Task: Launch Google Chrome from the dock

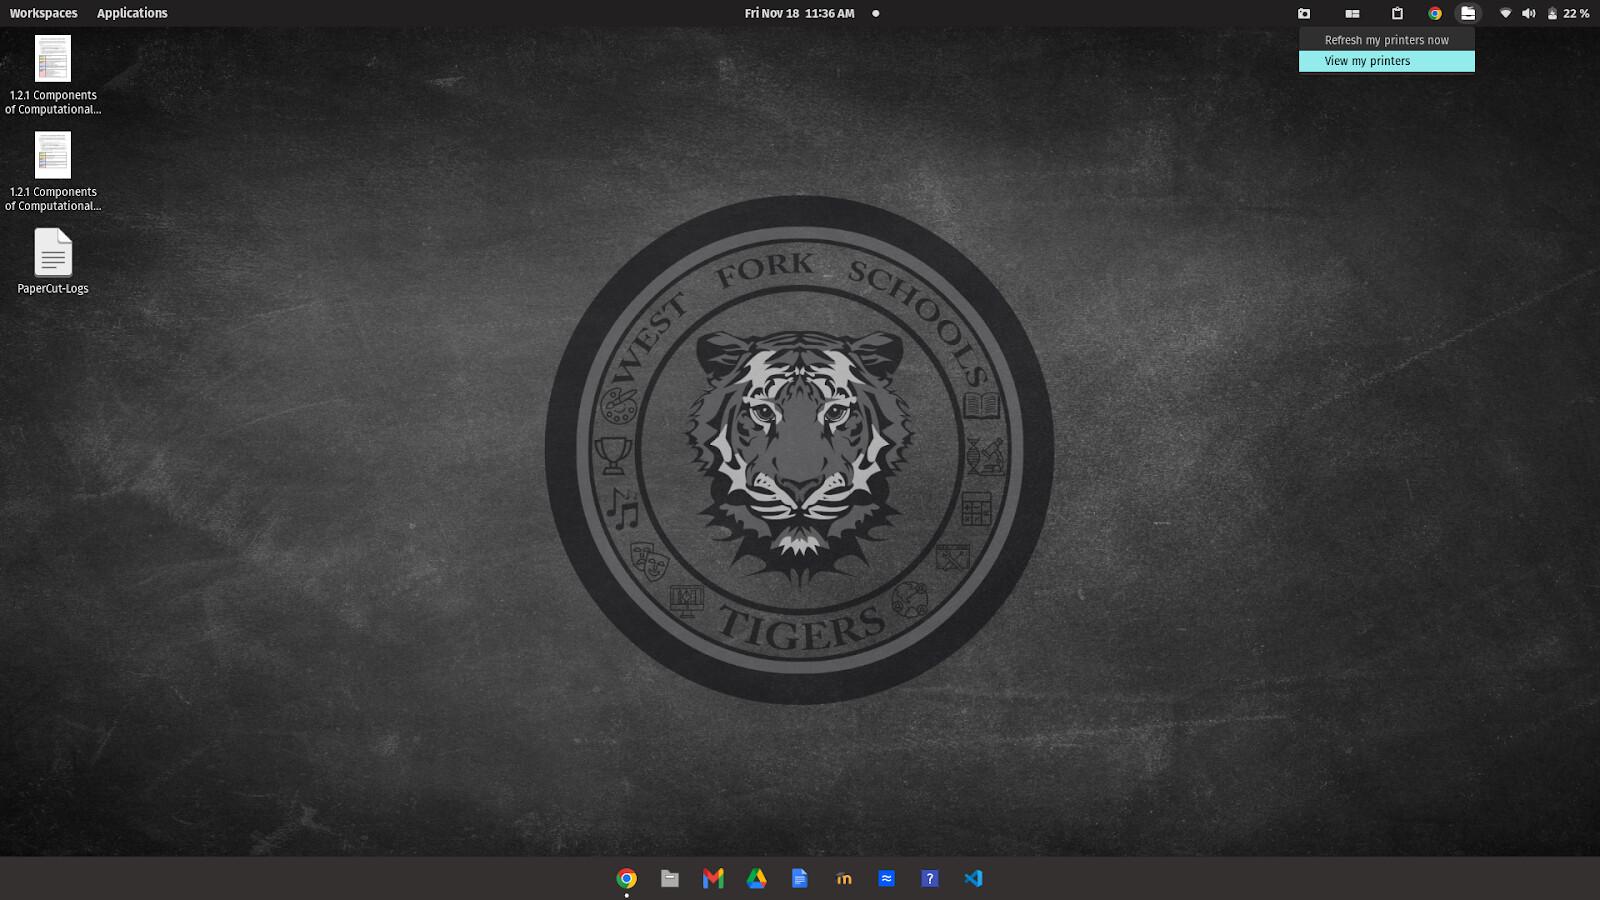Action: pyautogui.click(x=627, y=878)
